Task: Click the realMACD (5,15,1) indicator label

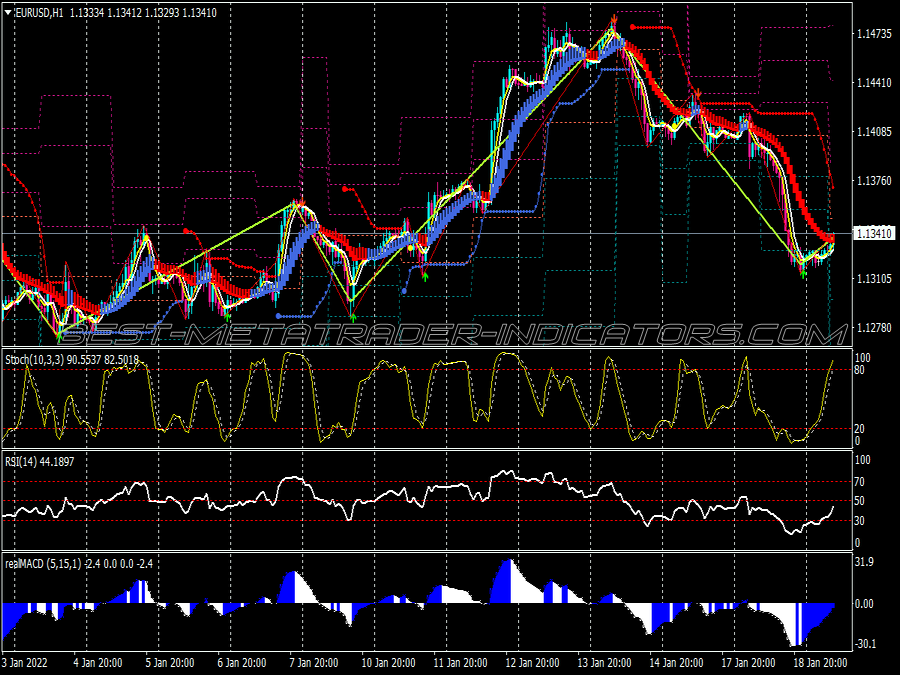Action: coord(43,564)
